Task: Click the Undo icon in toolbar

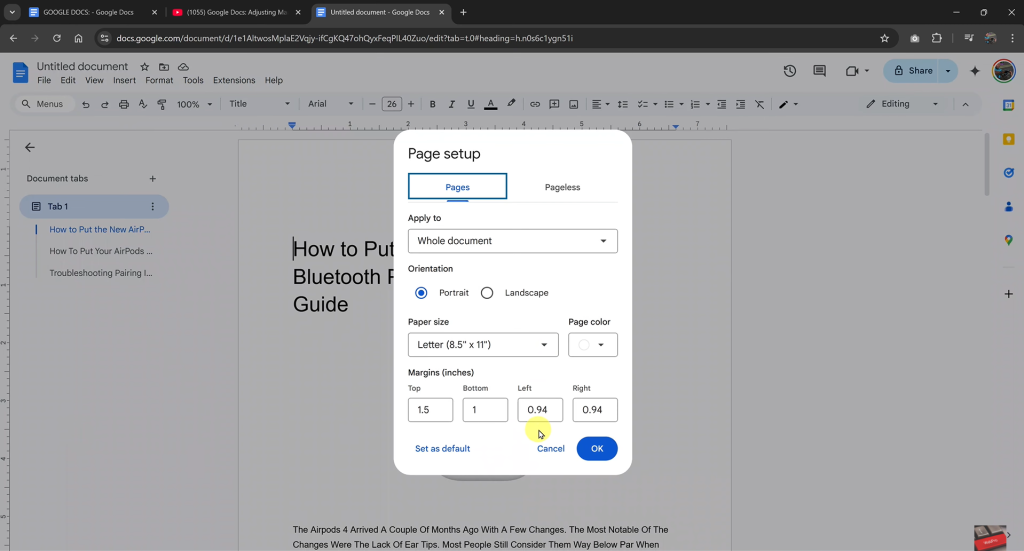Action: [x=86, y=104]
